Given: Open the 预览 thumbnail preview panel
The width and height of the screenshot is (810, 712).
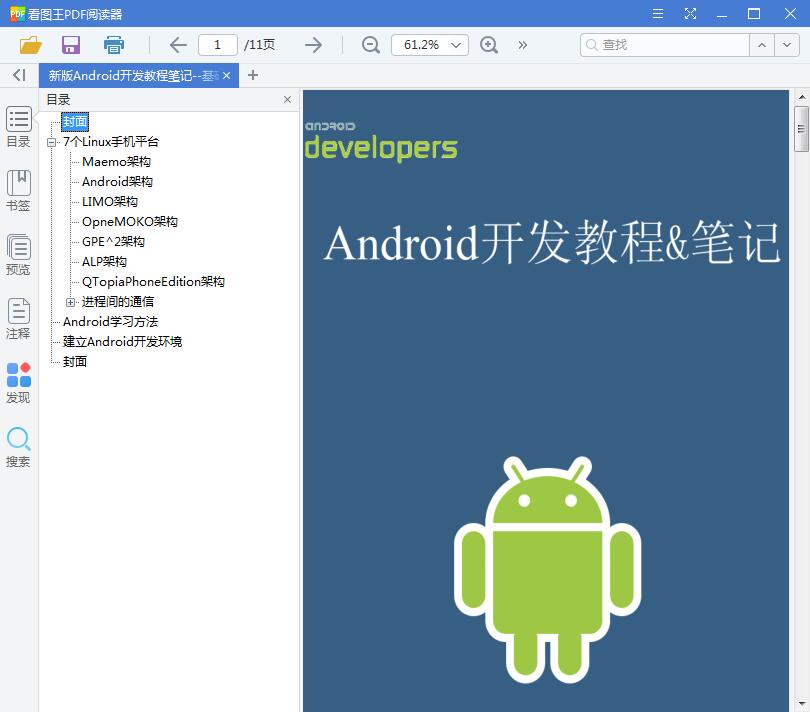Looking at the screenshot, I should pyautogui.click(x=18, y=250).
